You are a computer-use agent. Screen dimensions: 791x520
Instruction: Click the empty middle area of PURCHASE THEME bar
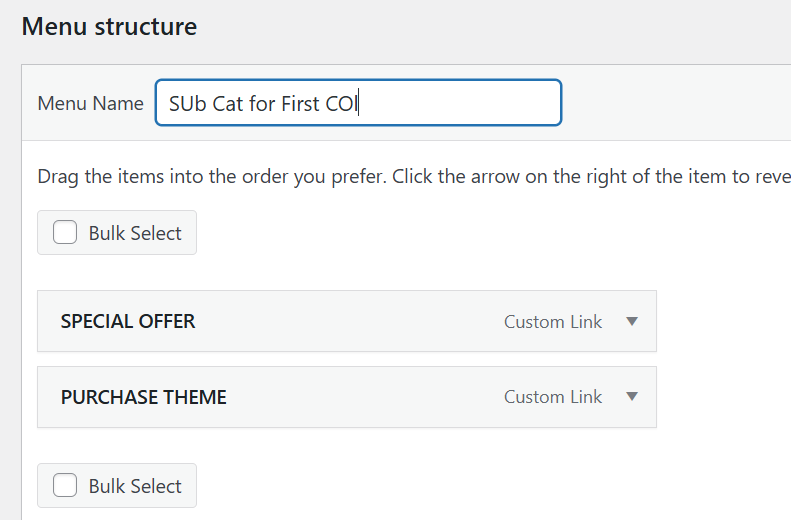(x=363, y=397)
